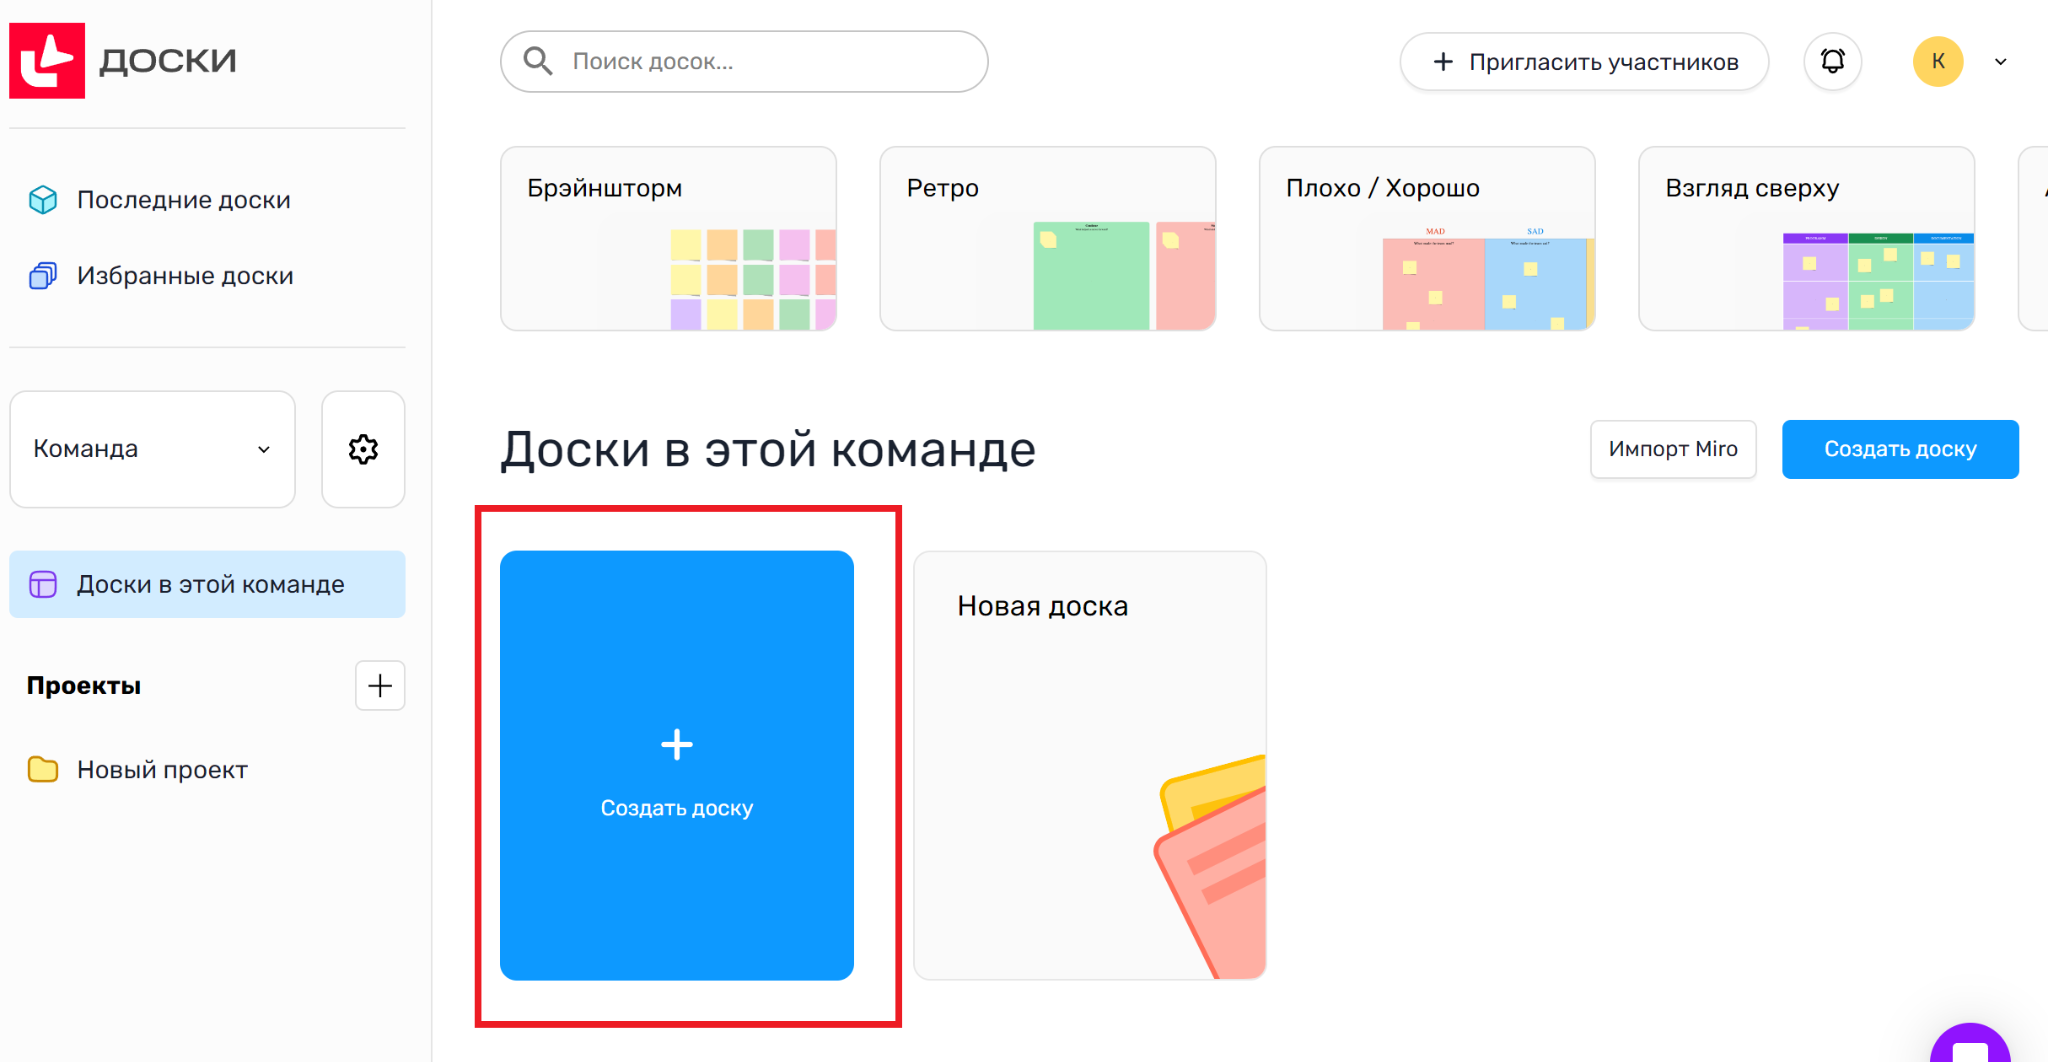Click the Доски в этой команде page heading
Viewport: 2048px width, 1062px height.
point(768,449)
